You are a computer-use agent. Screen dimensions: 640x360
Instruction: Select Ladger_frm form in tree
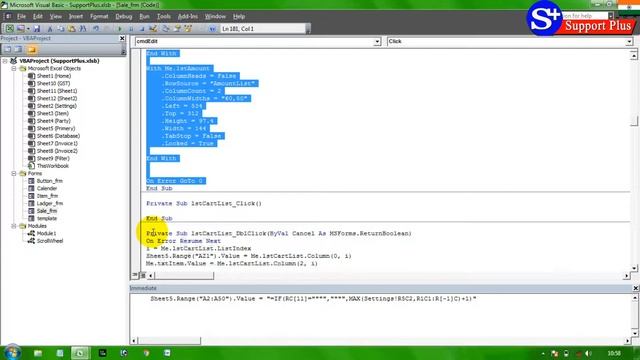(x=50, y=203)
